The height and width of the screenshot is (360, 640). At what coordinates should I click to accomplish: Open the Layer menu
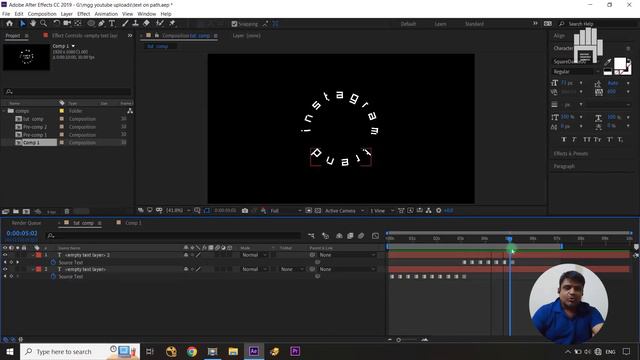click(67, 14)
